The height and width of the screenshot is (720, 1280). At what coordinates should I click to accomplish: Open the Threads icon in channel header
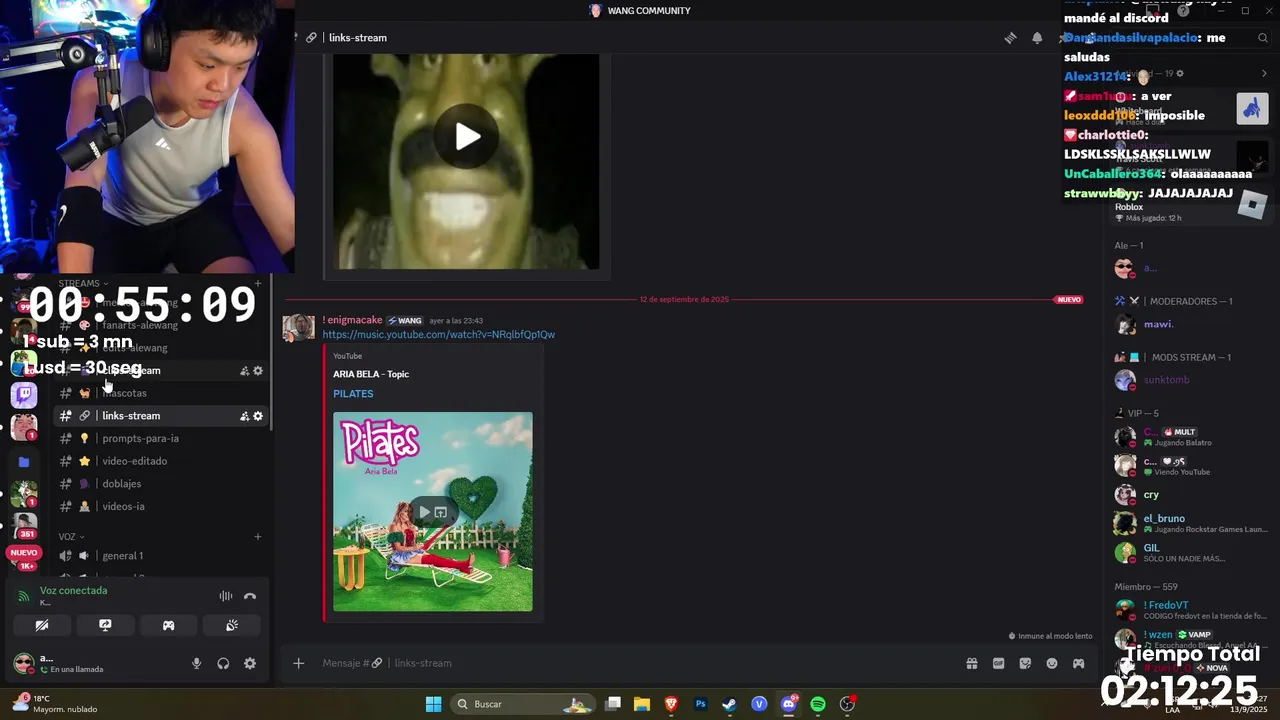point(1010,38)
